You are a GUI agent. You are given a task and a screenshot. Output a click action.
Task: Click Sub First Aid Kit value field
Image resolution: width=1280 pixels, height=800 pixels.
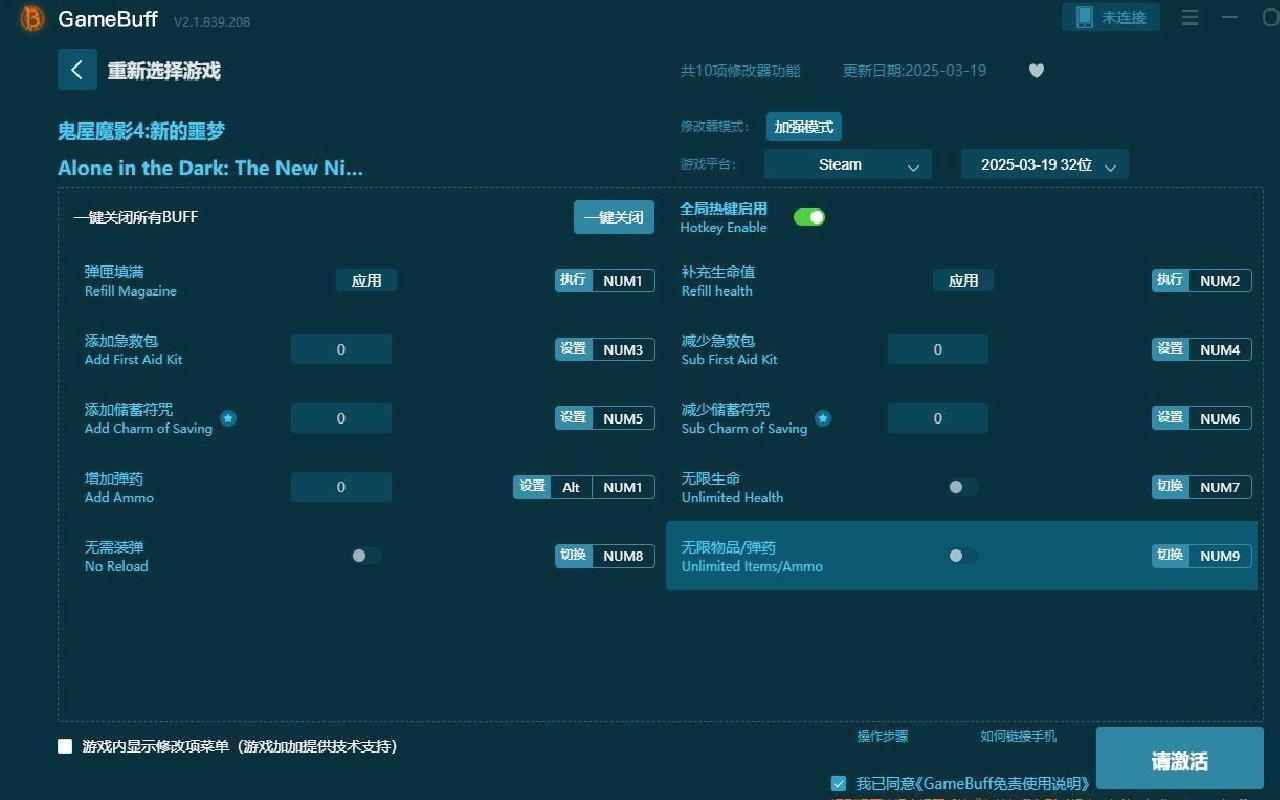[x=937, y=350]
